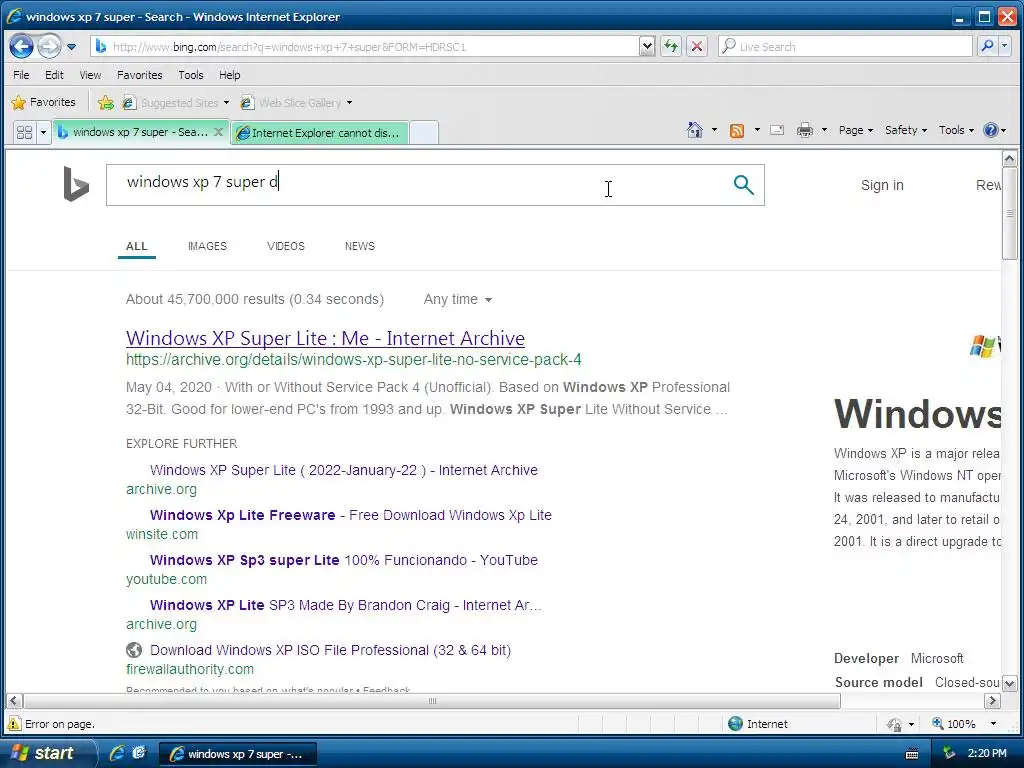Click the Live Search input box
This screenshot has width=1024, height=768.
point(845,46)
